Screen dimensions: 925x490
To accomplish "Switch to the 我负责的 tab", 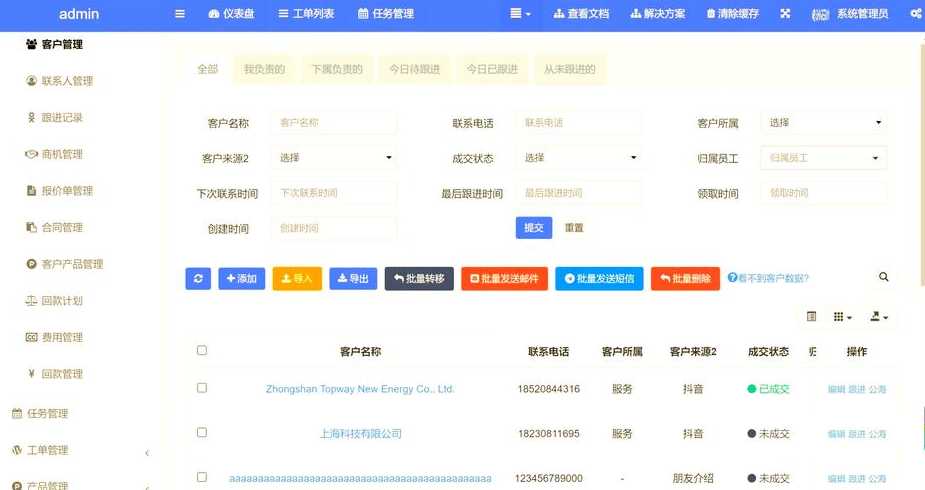I will coord(264,69).
